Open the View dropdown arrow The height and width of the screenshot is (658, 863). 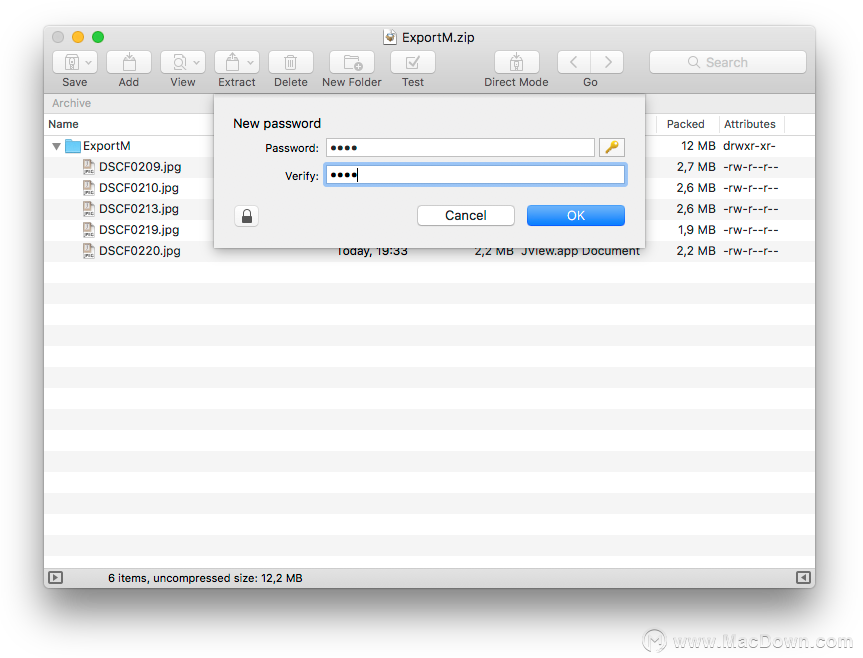pos(196,63)
